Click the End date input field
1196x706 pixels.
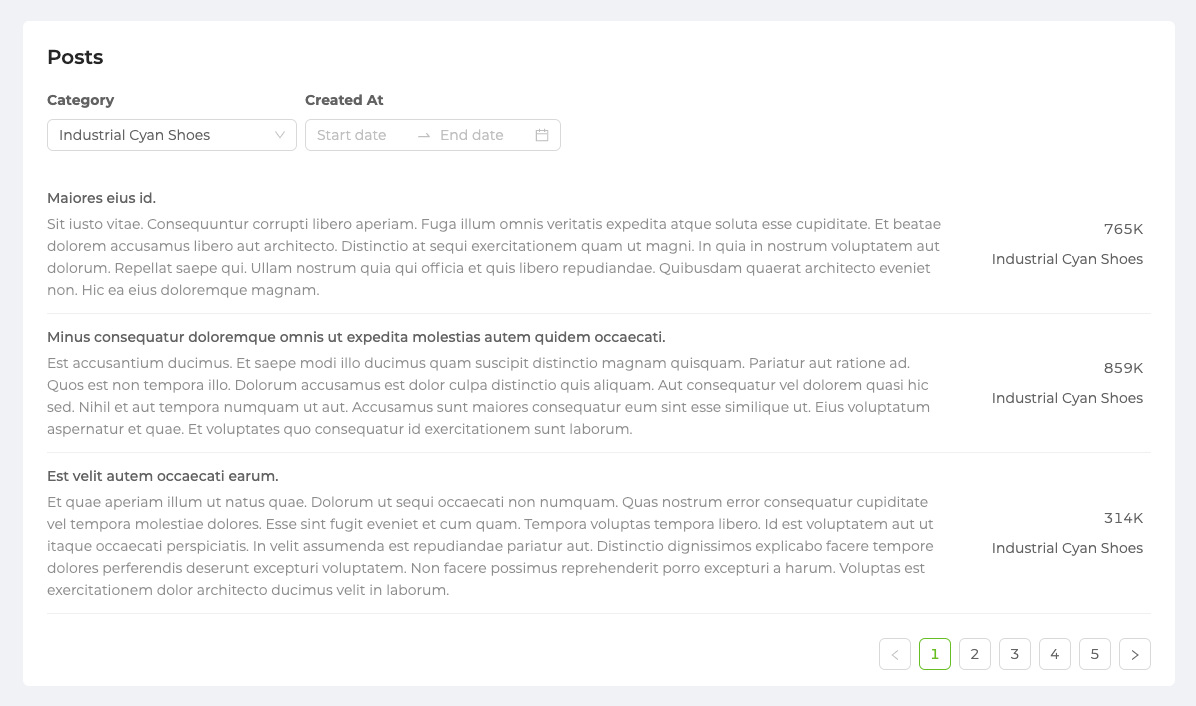coord(480,135)
